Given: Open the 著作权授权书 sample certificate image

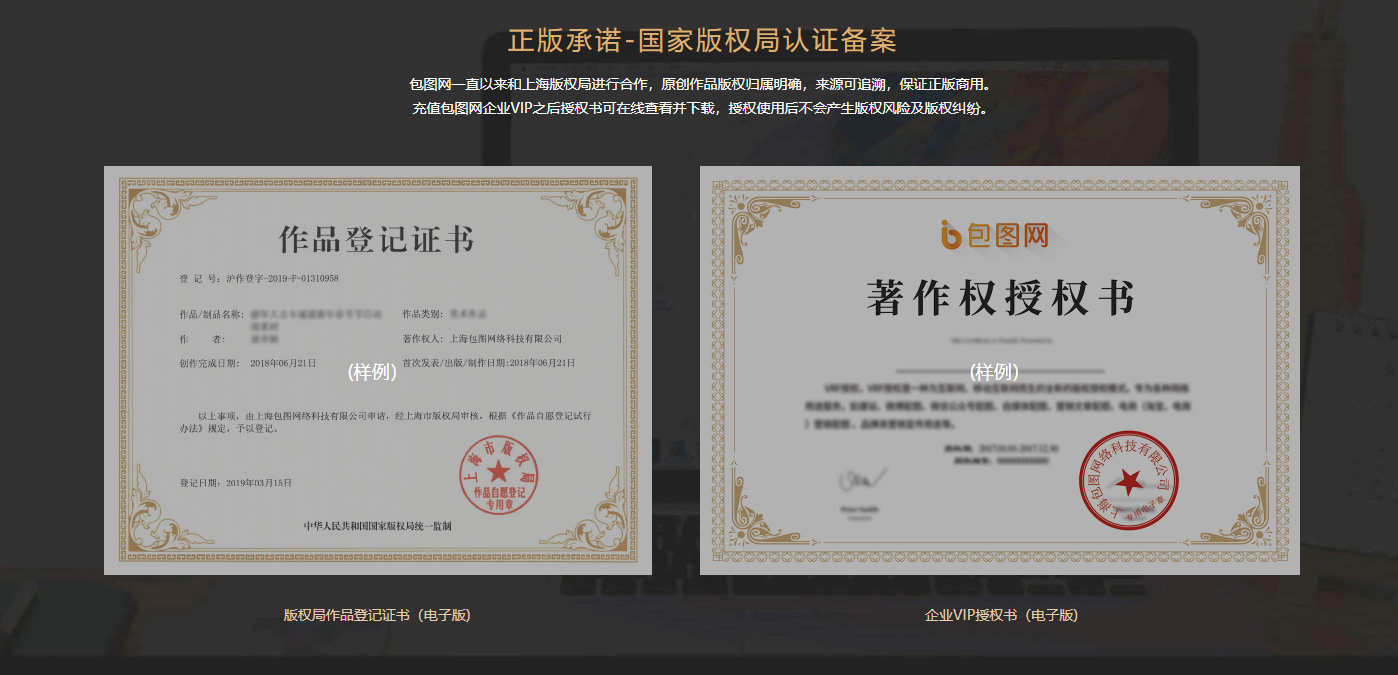Looking at the screenshot, I should 1000,370.
